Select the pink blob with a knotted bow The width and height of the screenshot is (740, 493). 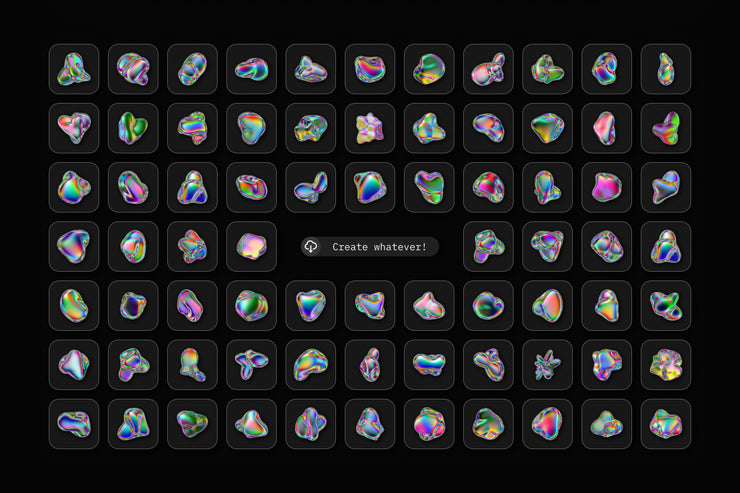coord(488,69)
